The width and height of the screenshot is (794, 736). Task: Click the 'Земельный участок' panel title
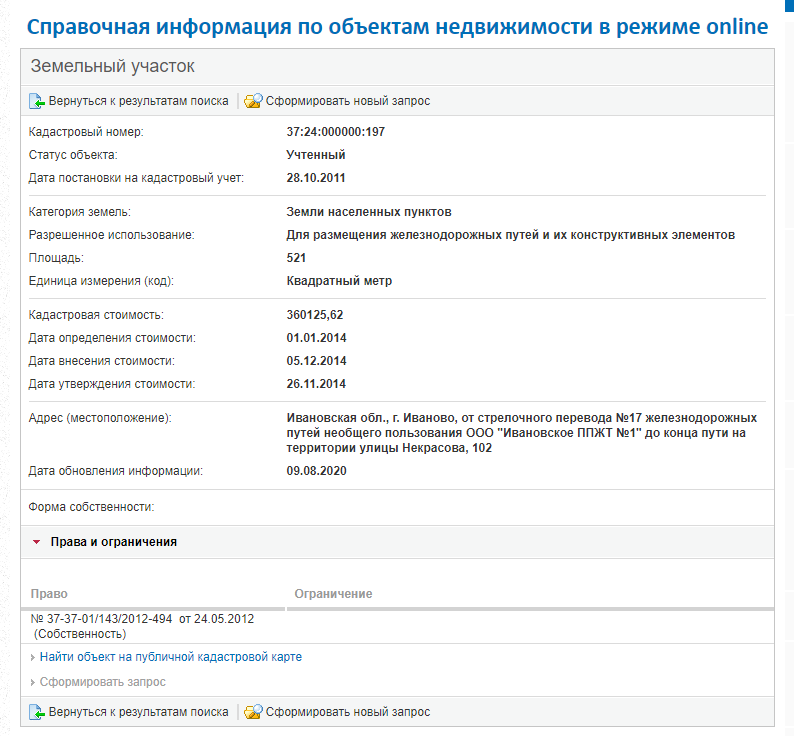click(112, 66)
